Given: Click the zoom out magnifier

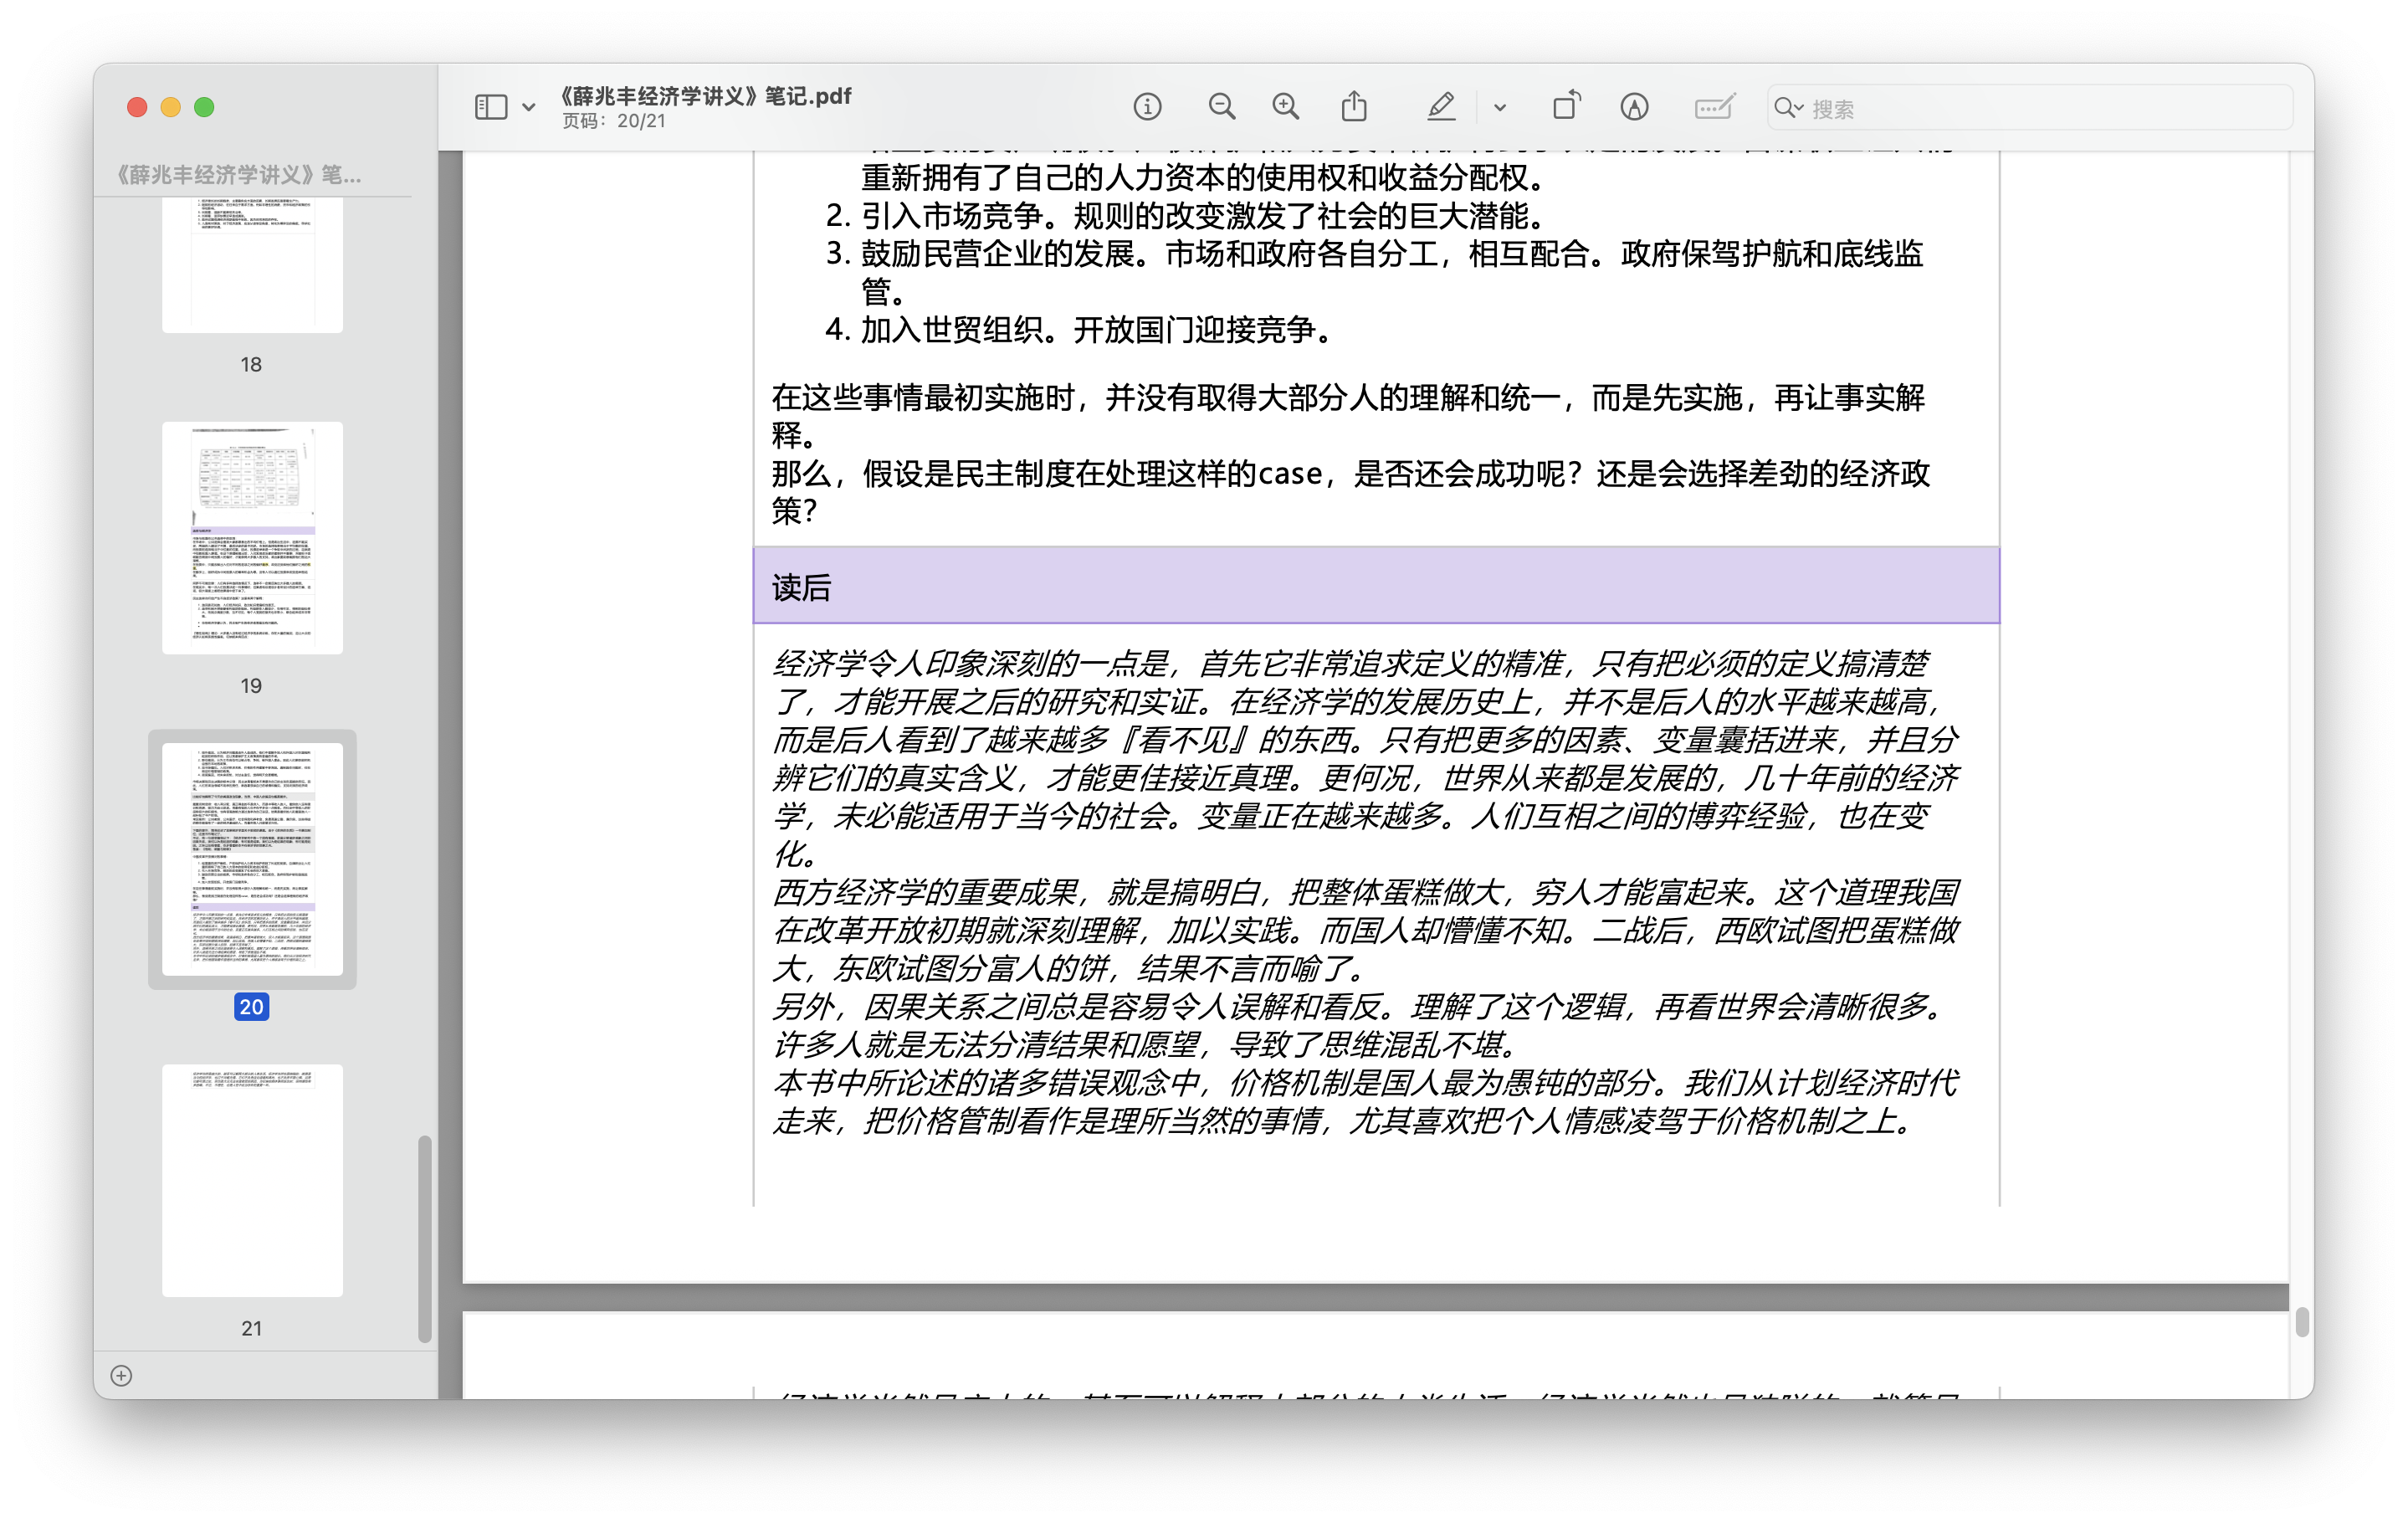Looking at the screenshot, I should (x=1221, y=107).
